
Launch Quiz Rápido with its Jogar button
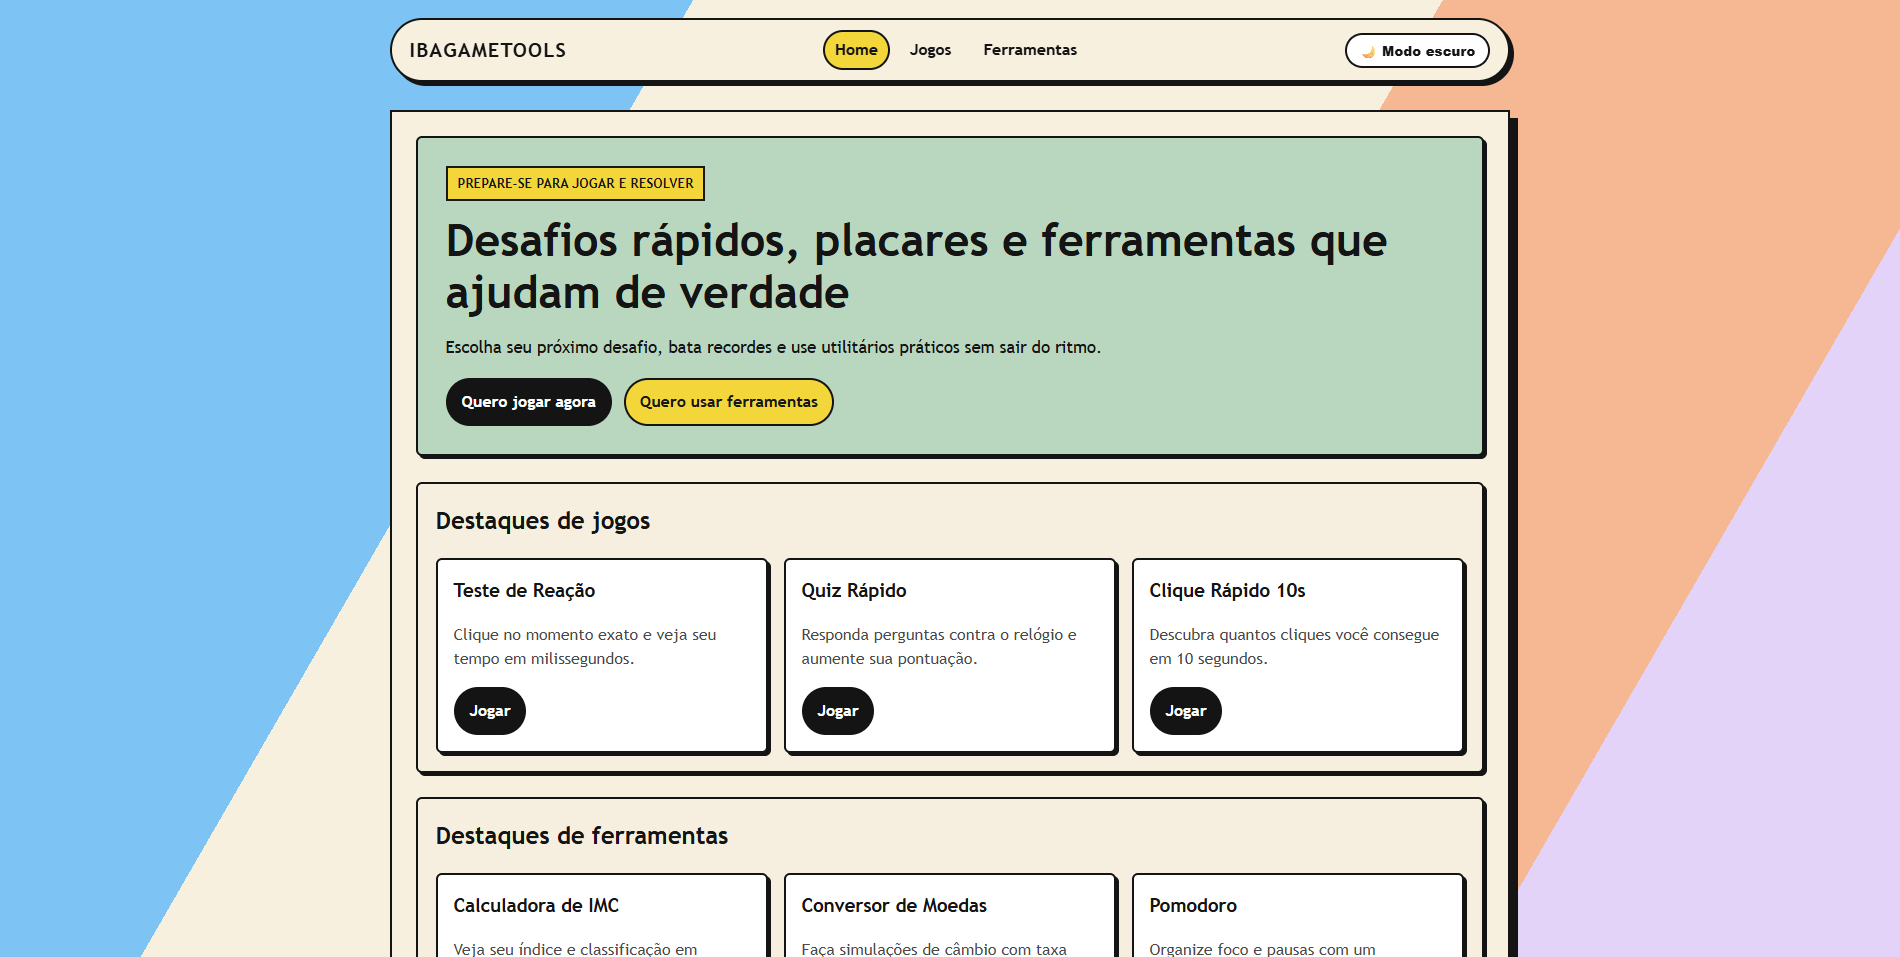[x=837, y=711]
